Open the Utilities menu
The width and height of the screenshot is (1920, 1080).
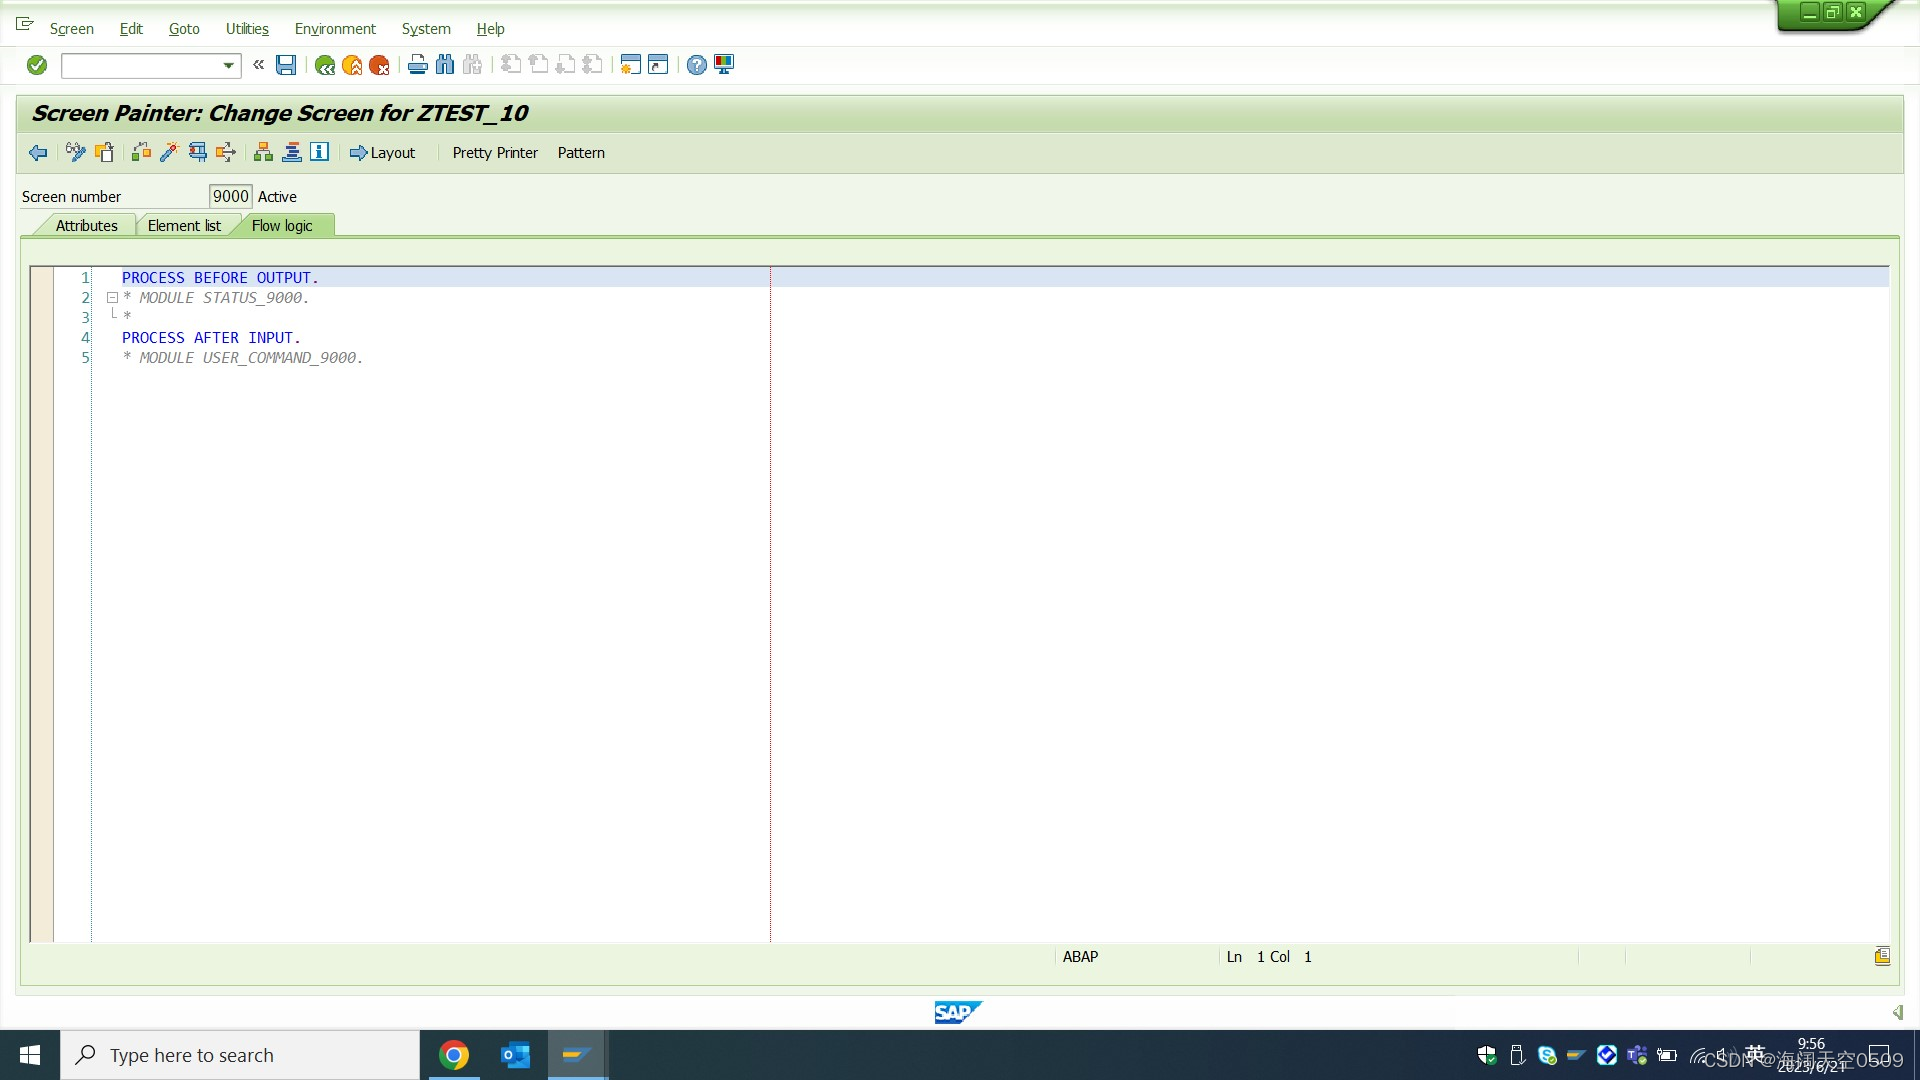(246, 29)
